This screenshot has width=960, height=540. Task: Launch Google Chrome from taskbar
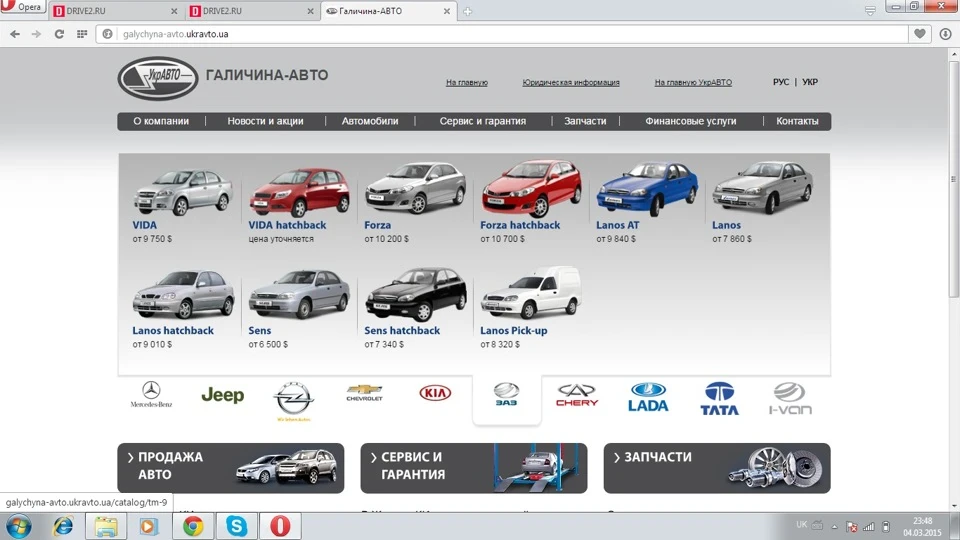click(x=193, y=527)
